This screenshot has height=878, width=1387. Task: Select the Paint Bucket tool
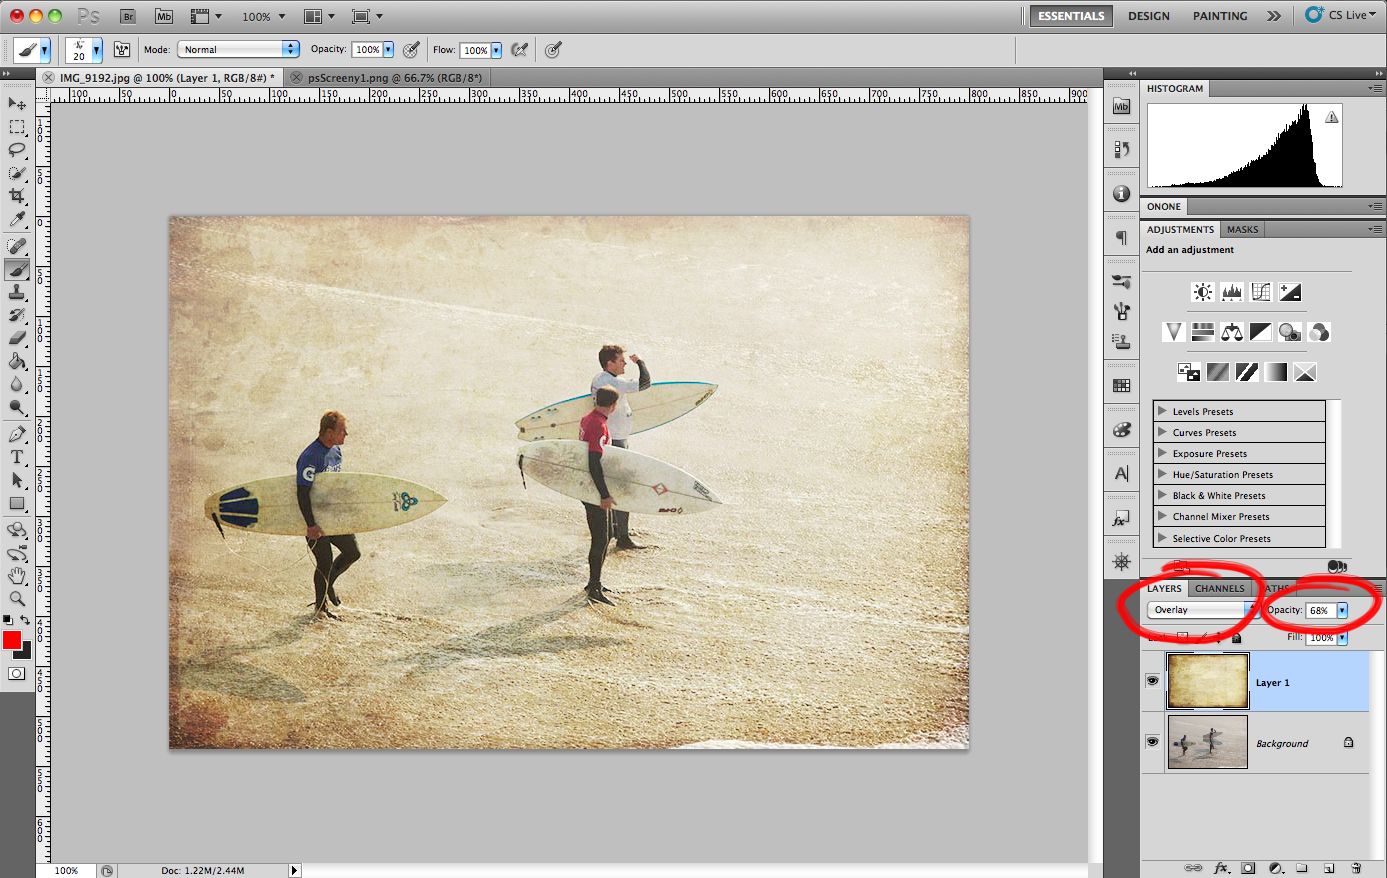pyautogui.click(x=17, y=362)
